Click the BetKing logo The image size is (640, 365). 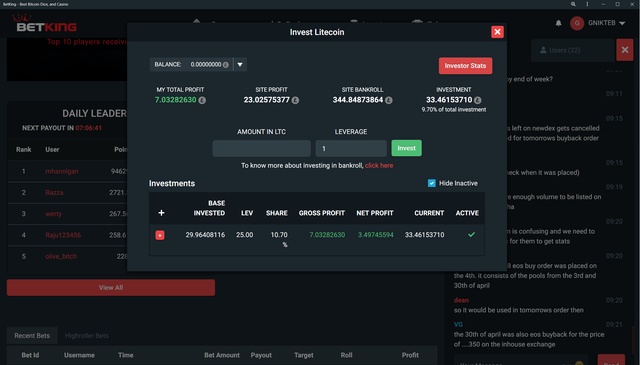click(45, 23)
